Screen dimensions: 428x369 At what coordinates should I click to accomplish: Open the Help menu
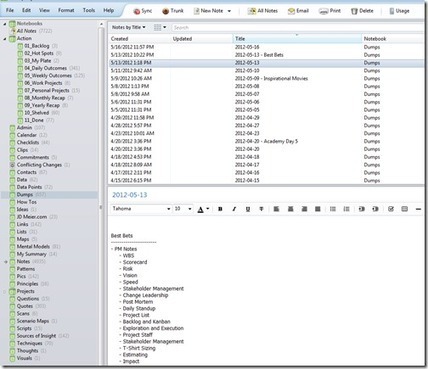[108, 10]
